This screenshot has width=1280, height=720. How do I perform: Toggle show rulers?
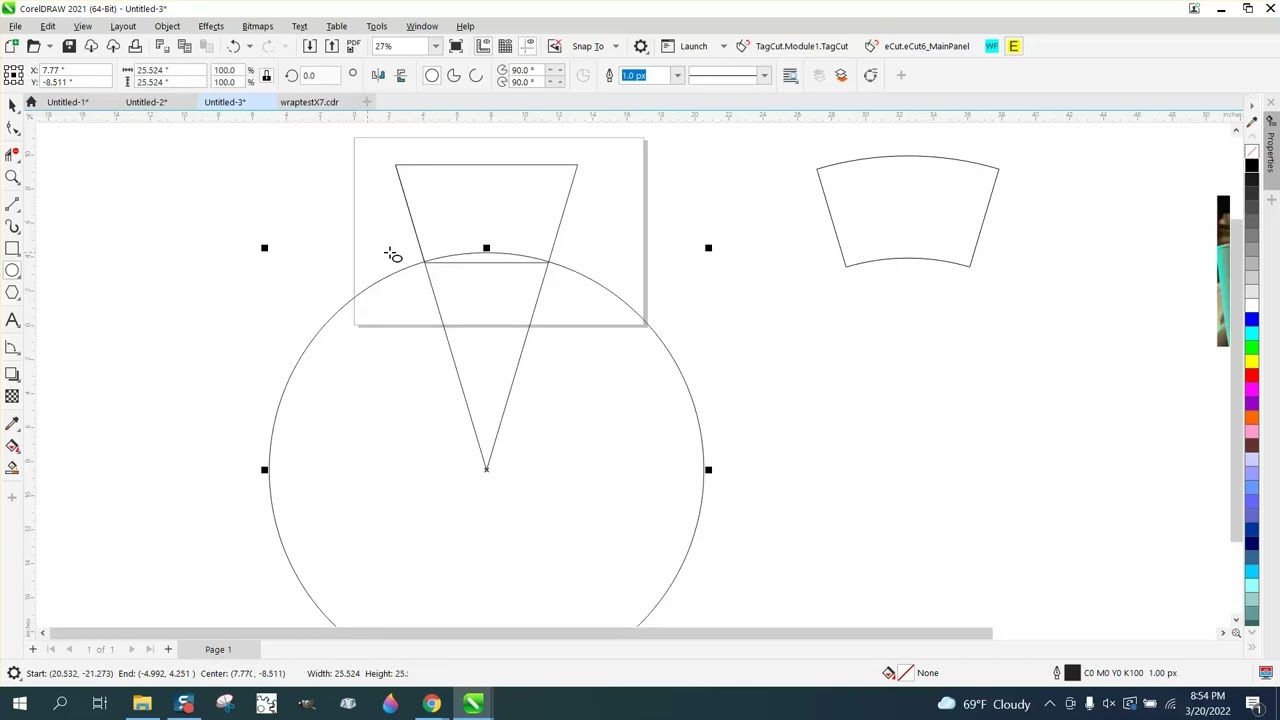tap(484, 46)
